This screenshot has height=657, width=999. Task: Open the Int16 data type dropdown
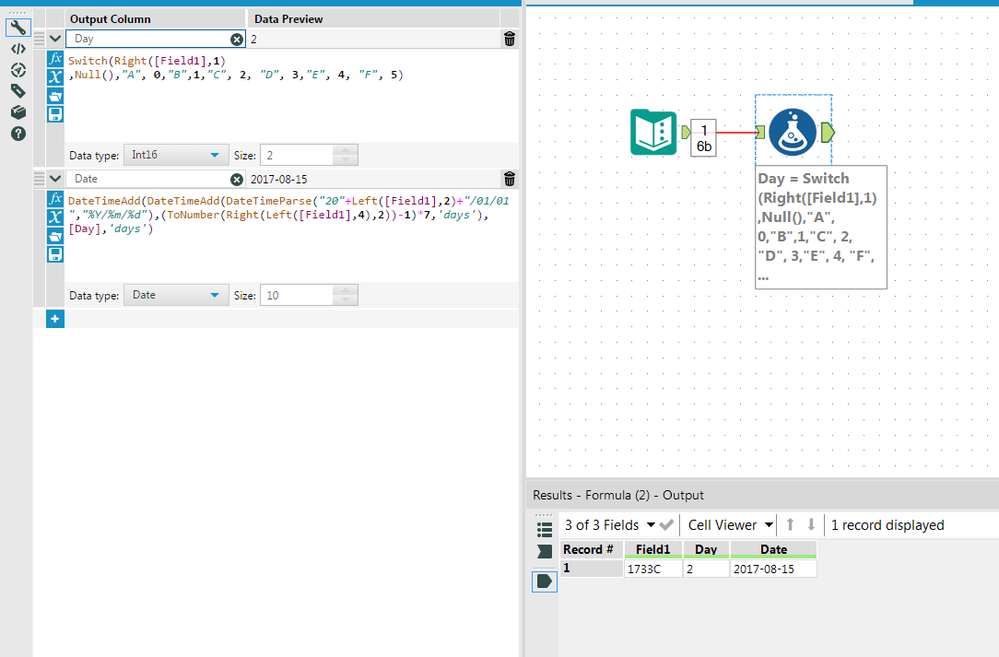(x=176, y=155)
